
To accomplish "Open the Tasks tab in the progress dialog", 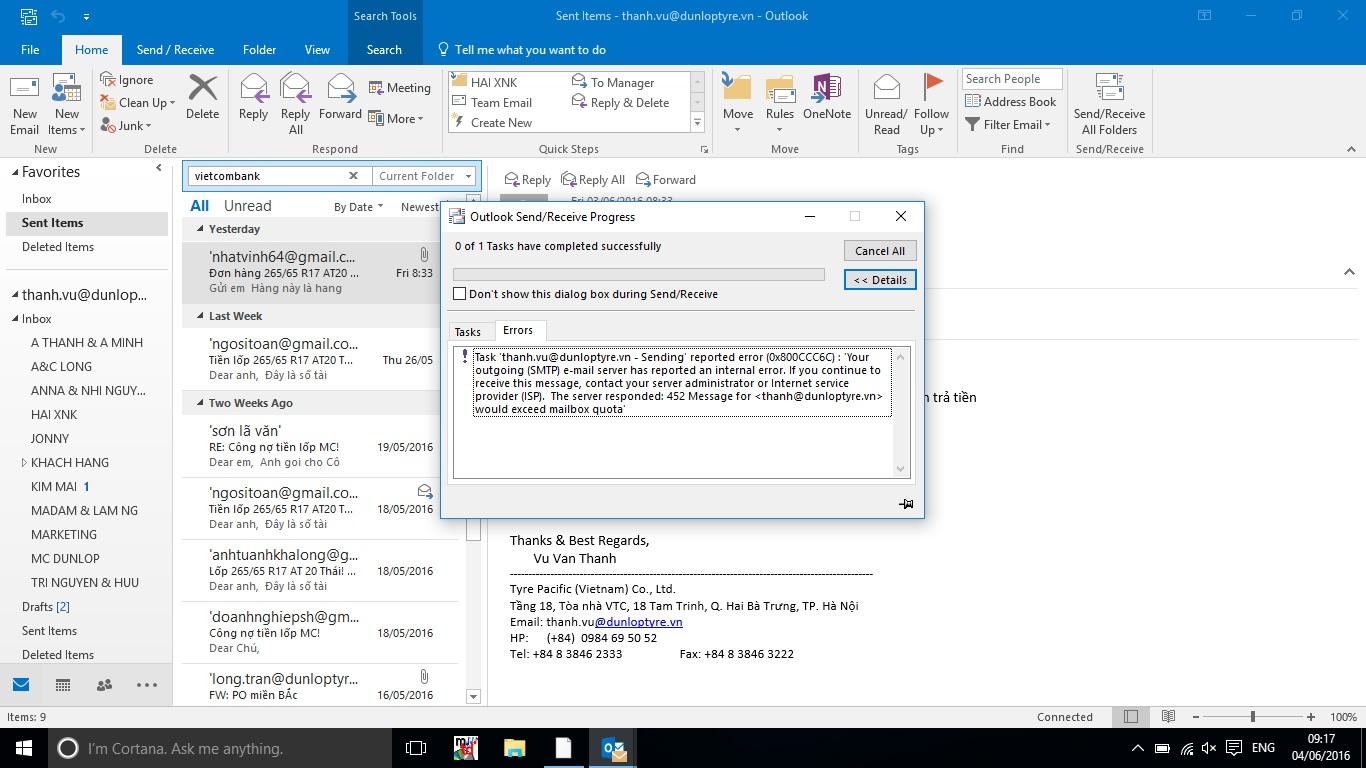I will pos(467,332).
